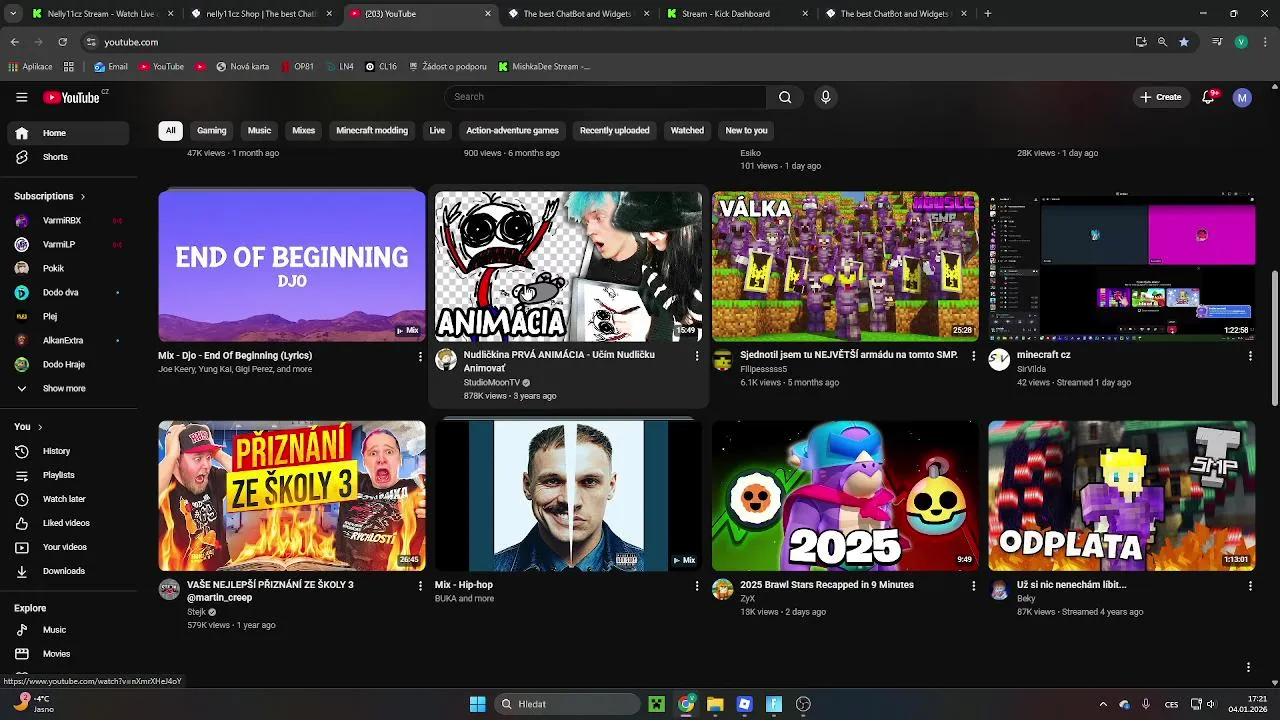The width and height of the screenshot is (1280, 720).
Task: Open the YouTube account avatar menu
Action: coord(1242,97)
